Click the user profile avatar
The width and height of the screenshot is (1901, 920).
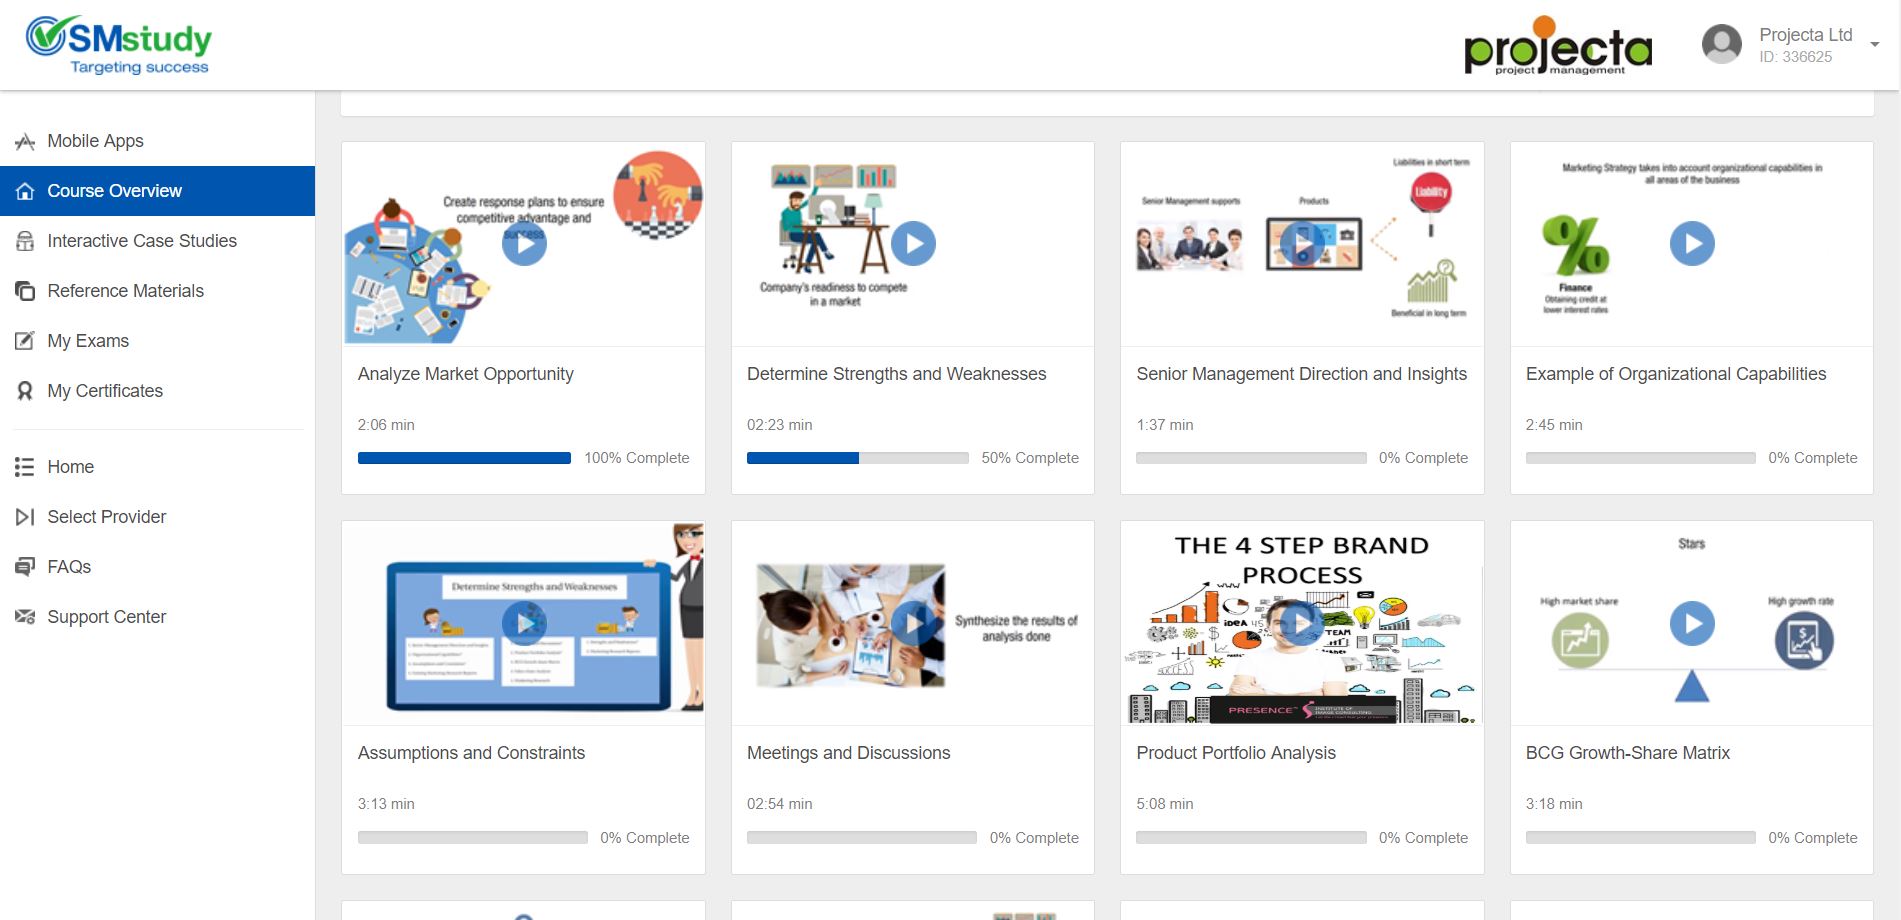tap(1721, 44)
